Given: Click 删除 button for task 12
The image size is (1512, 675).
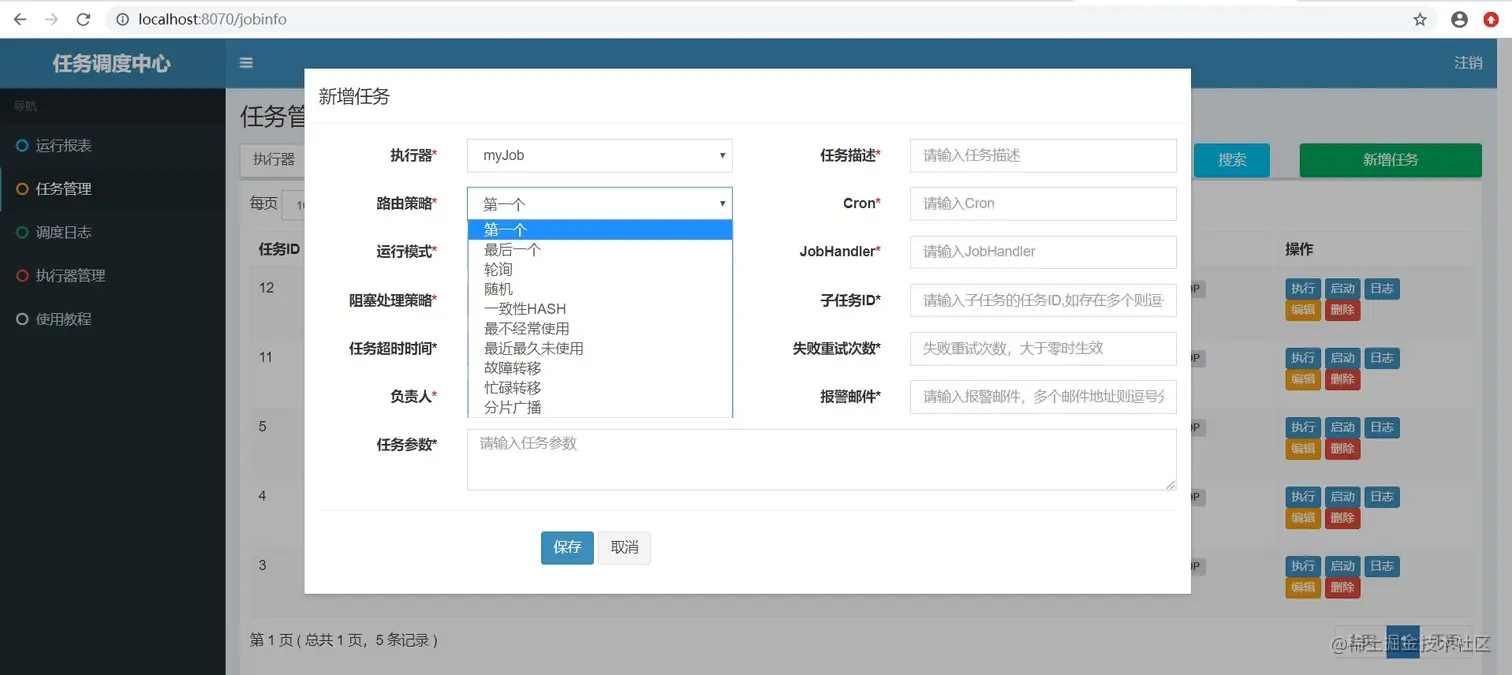Looking at the screenshot, I should (x=1342, y=310).
